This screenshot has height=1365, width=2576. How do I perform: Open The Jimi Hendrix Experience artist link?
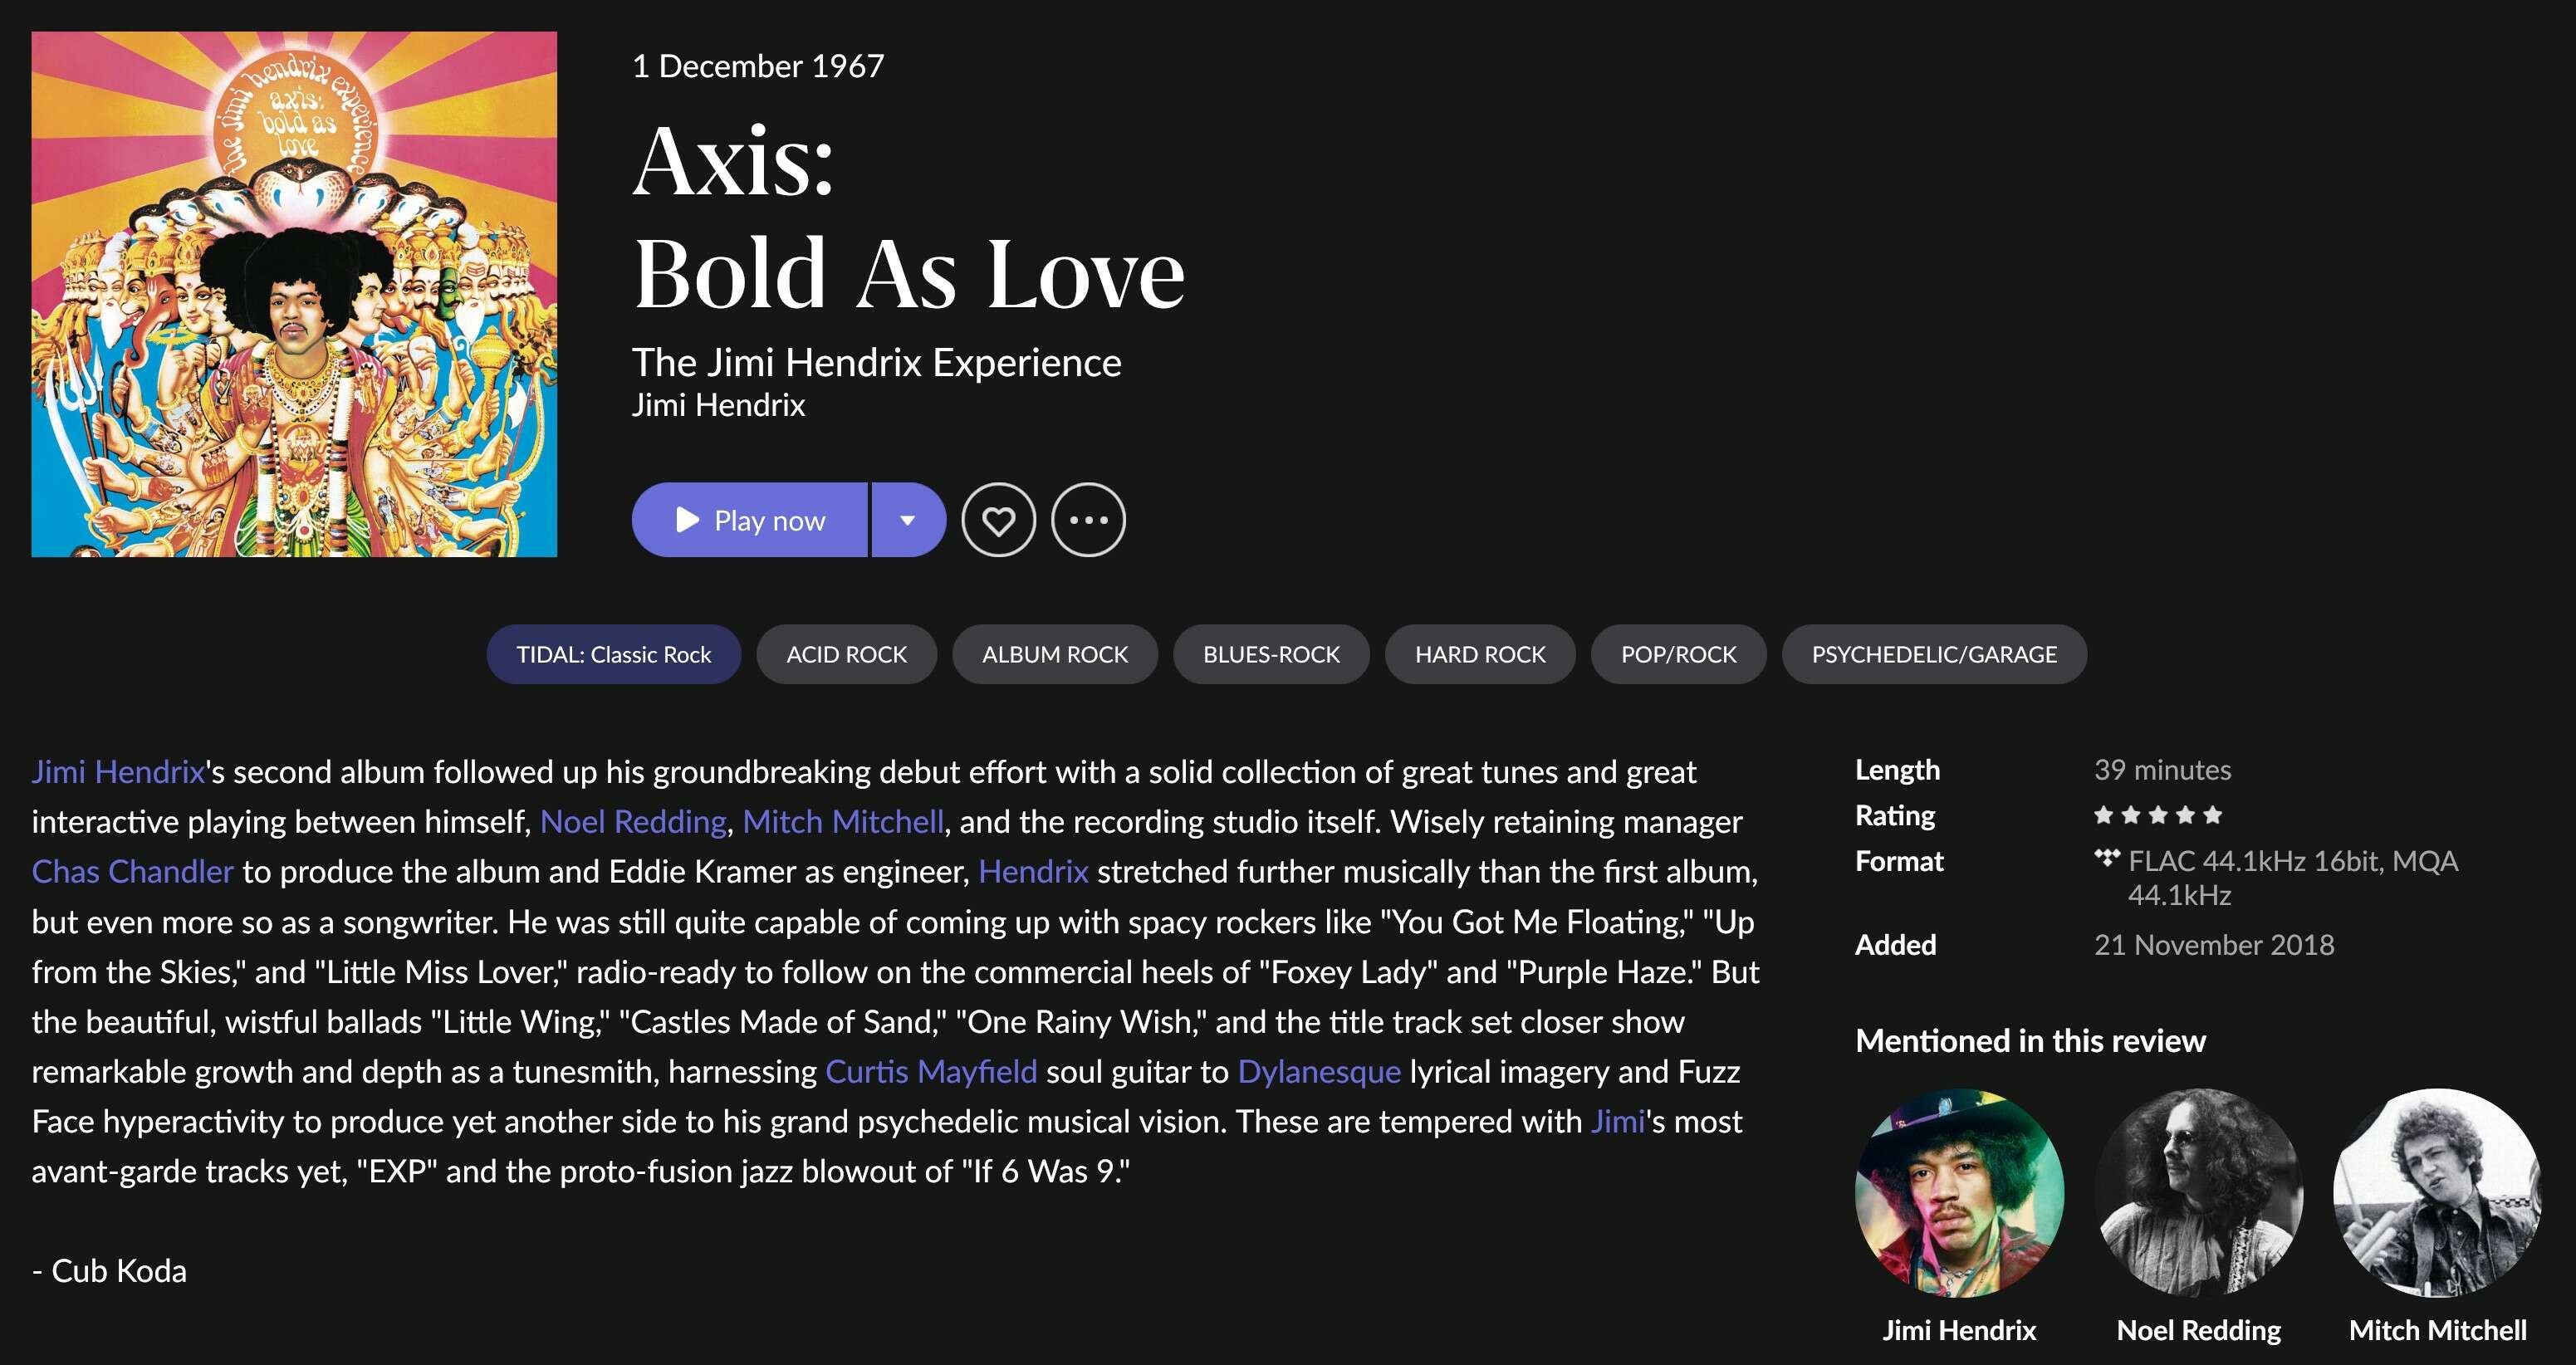(x=876, y=362)
